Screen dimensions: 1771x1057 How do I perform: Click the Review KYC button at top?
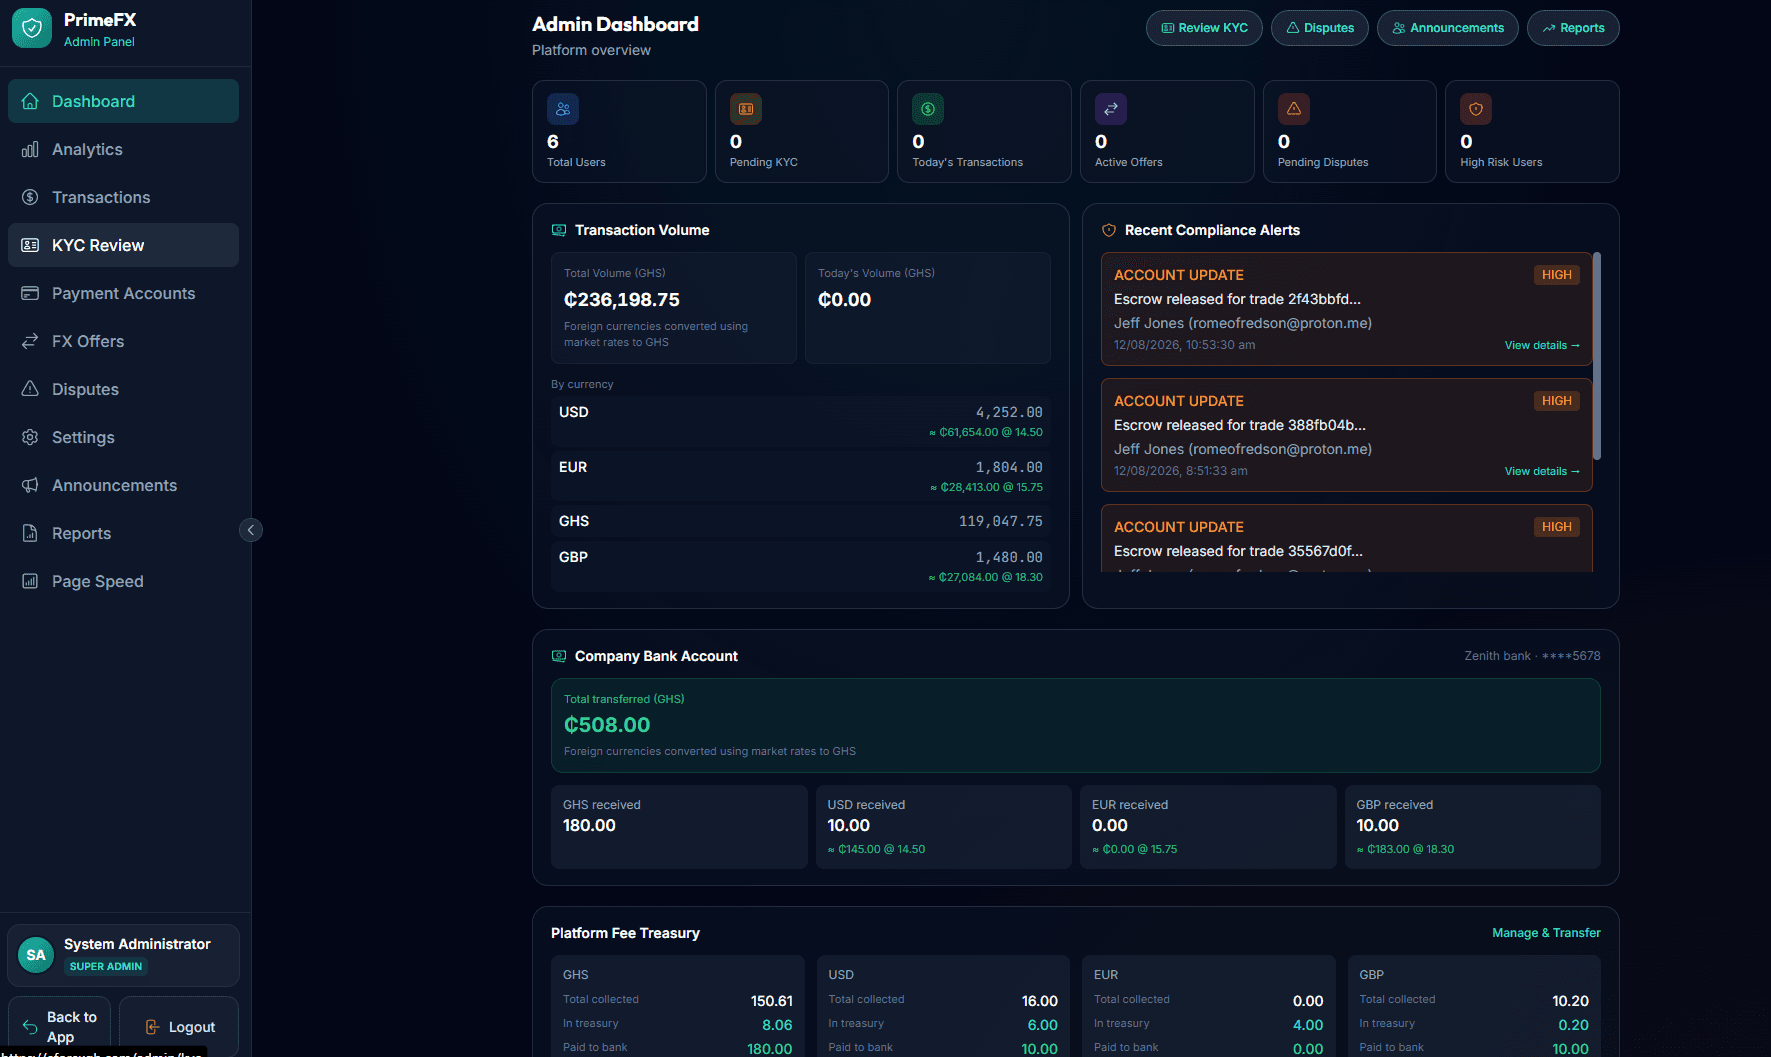[1204, 28]
